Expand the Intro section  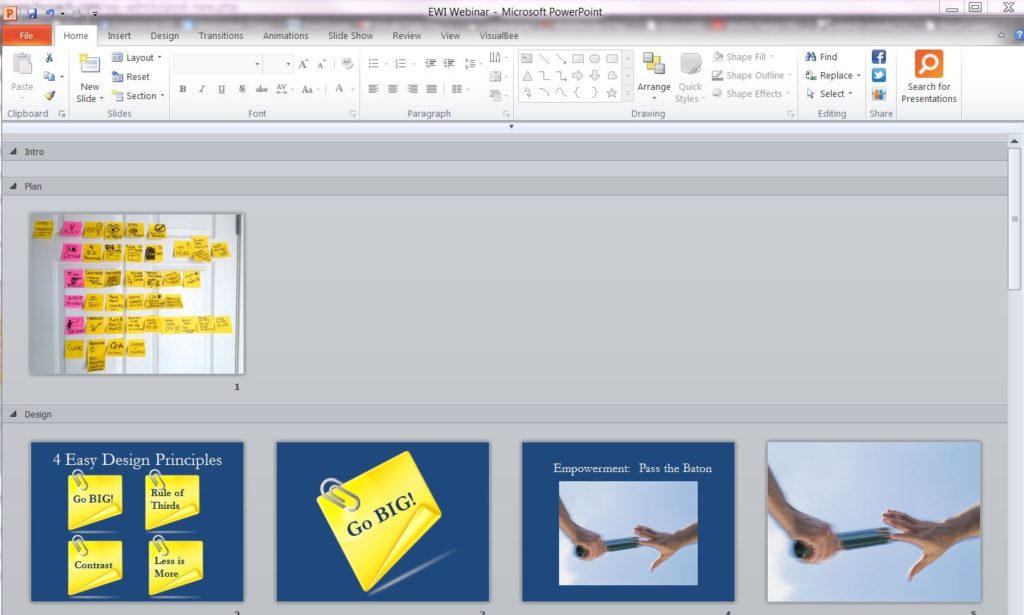13,151
